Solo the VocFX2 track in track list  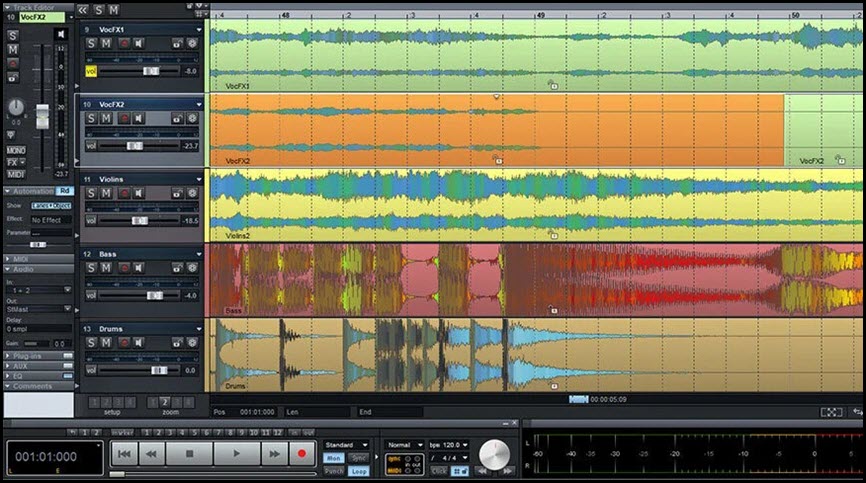click(91, 118)
